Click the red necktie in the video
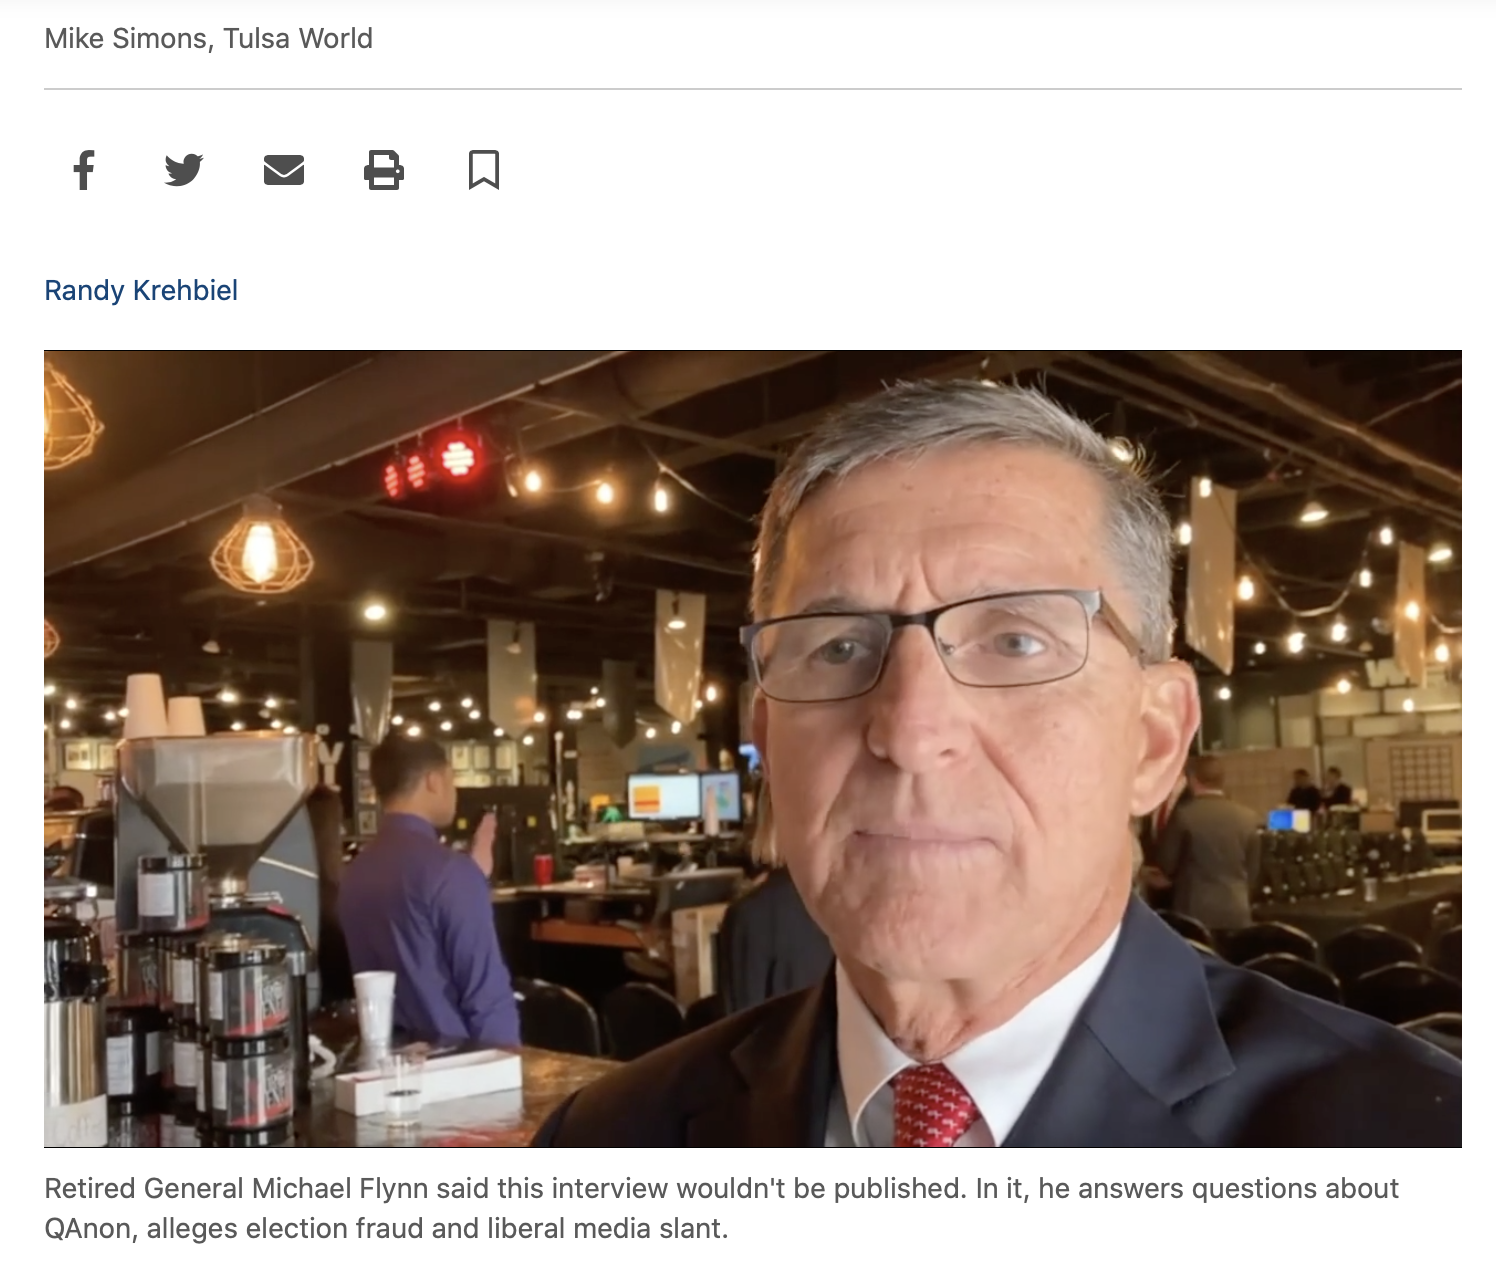Image resolution: width=1496 pixels, height=1270 pixels. [933, 1107]
